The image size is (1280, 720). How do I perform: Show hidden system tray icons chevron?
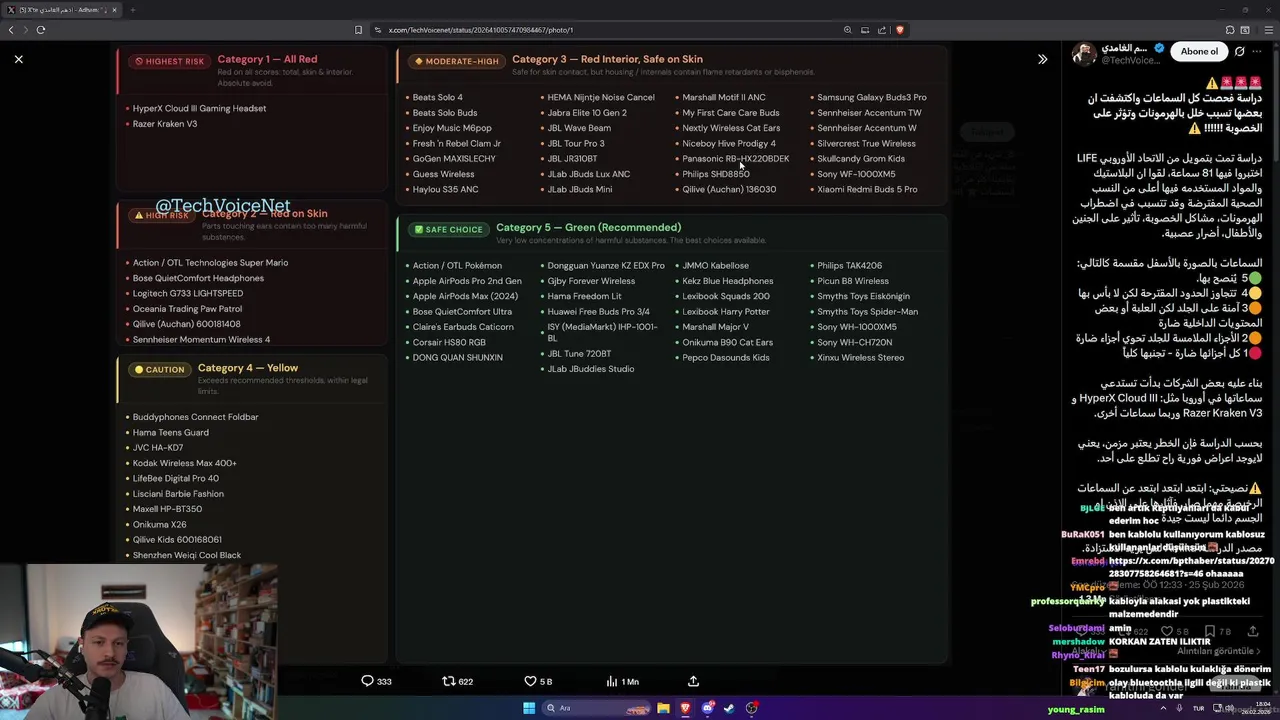coord(1163,708)
